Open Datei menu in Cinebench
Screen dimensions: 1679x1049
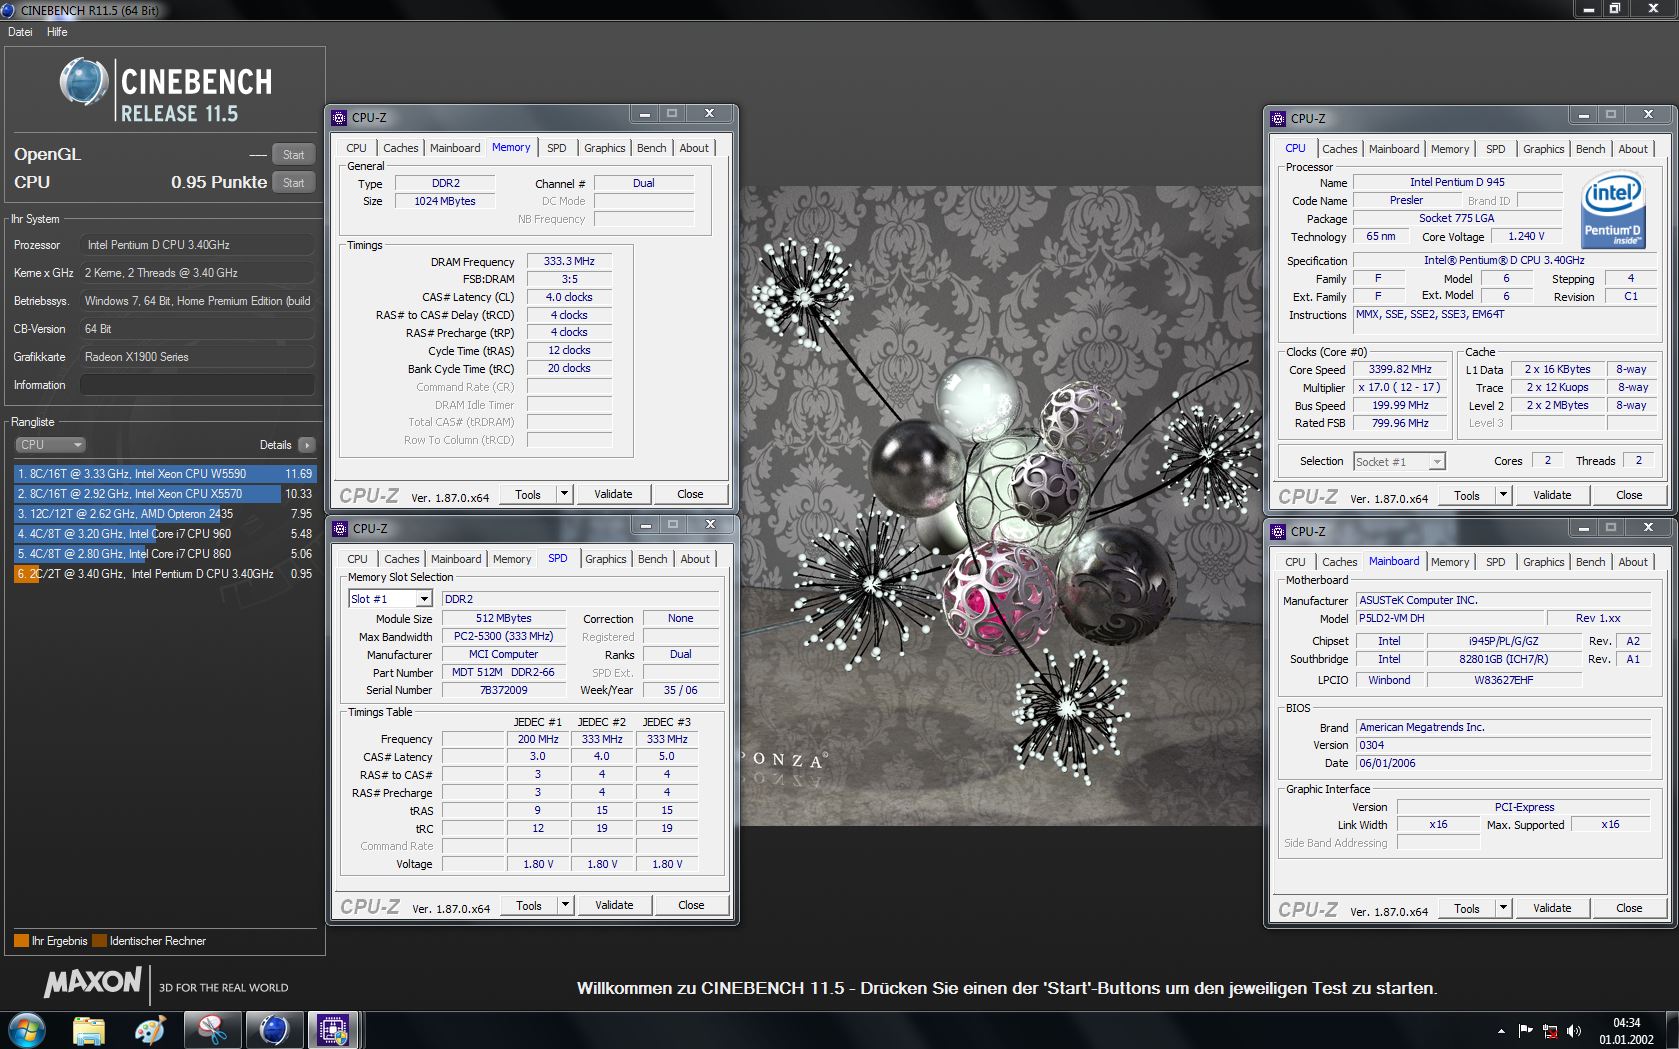(20, 32)
